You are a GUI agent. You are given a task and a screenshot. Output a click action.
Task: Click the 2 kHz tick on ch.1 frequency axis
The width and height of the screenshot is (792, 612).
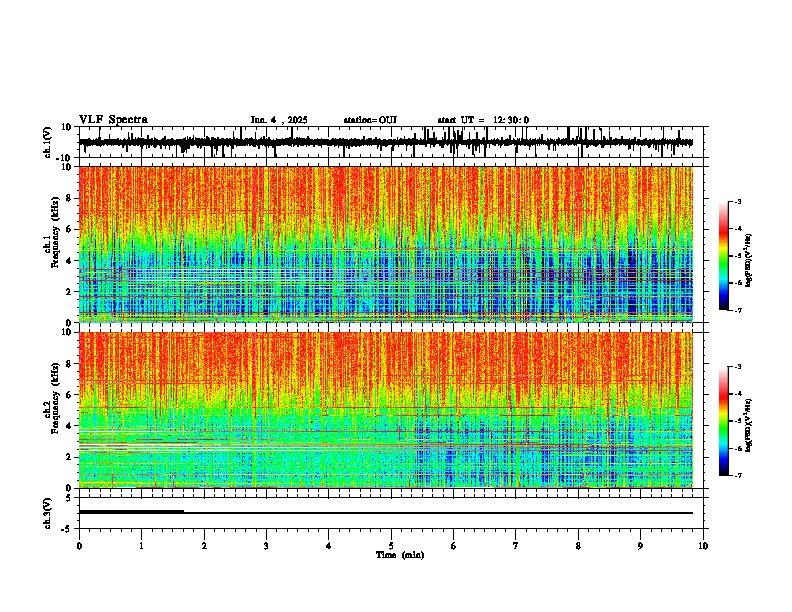click(x=70, y=291)
